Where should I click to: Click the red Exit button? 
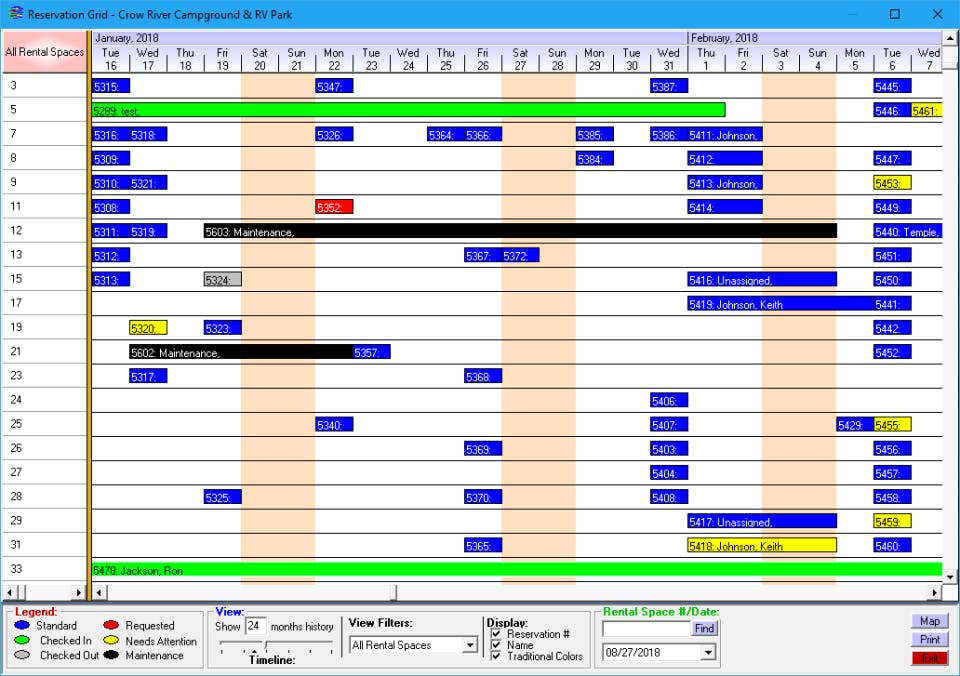pyautogui.click(x=929, y=658)
